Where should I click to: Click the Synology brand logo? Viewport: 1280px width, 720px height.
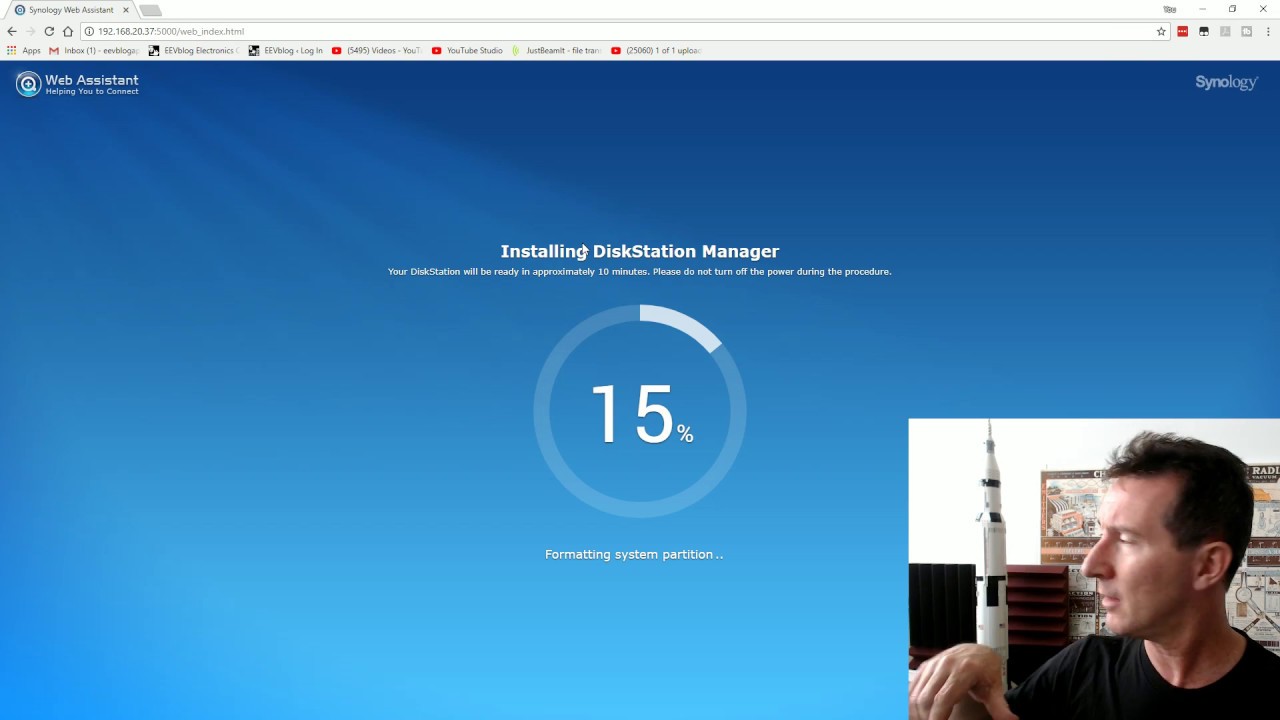point(1226,82)
